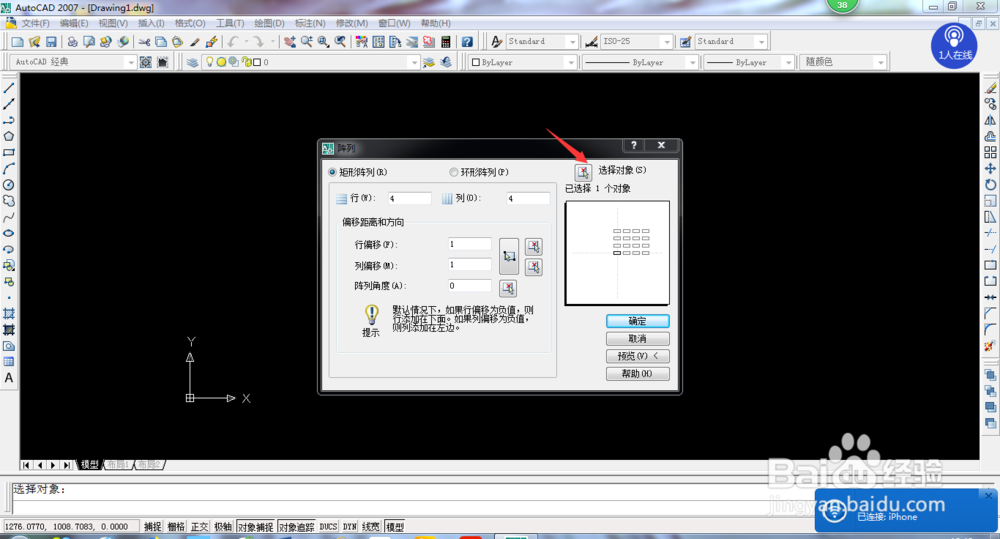Open the 修改(M) menu
Screen dimensions: 1000x539
(x=351, y=23)
